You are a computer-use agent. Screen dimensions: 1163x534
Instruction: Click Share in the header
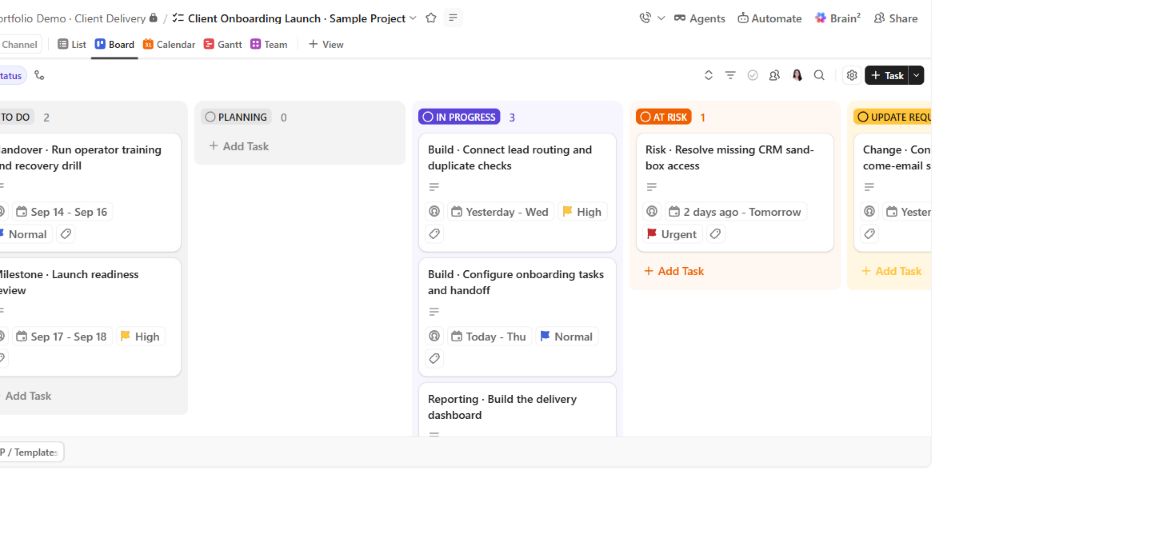(x=896, y=19)
